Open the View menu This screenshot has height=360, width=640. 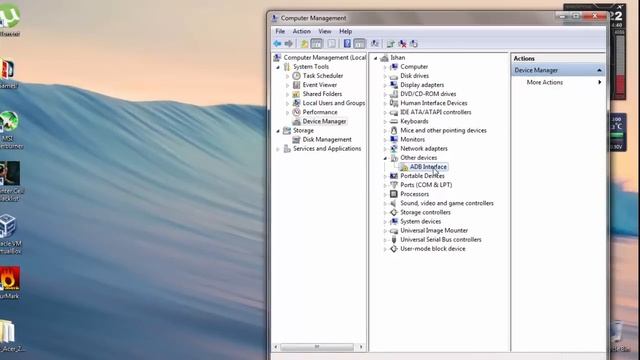click(x=324, y=31)
